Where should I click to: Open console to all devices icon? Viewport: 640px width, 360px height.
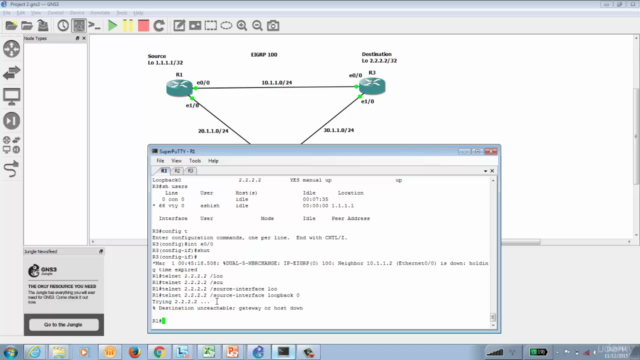pos(94,26)
